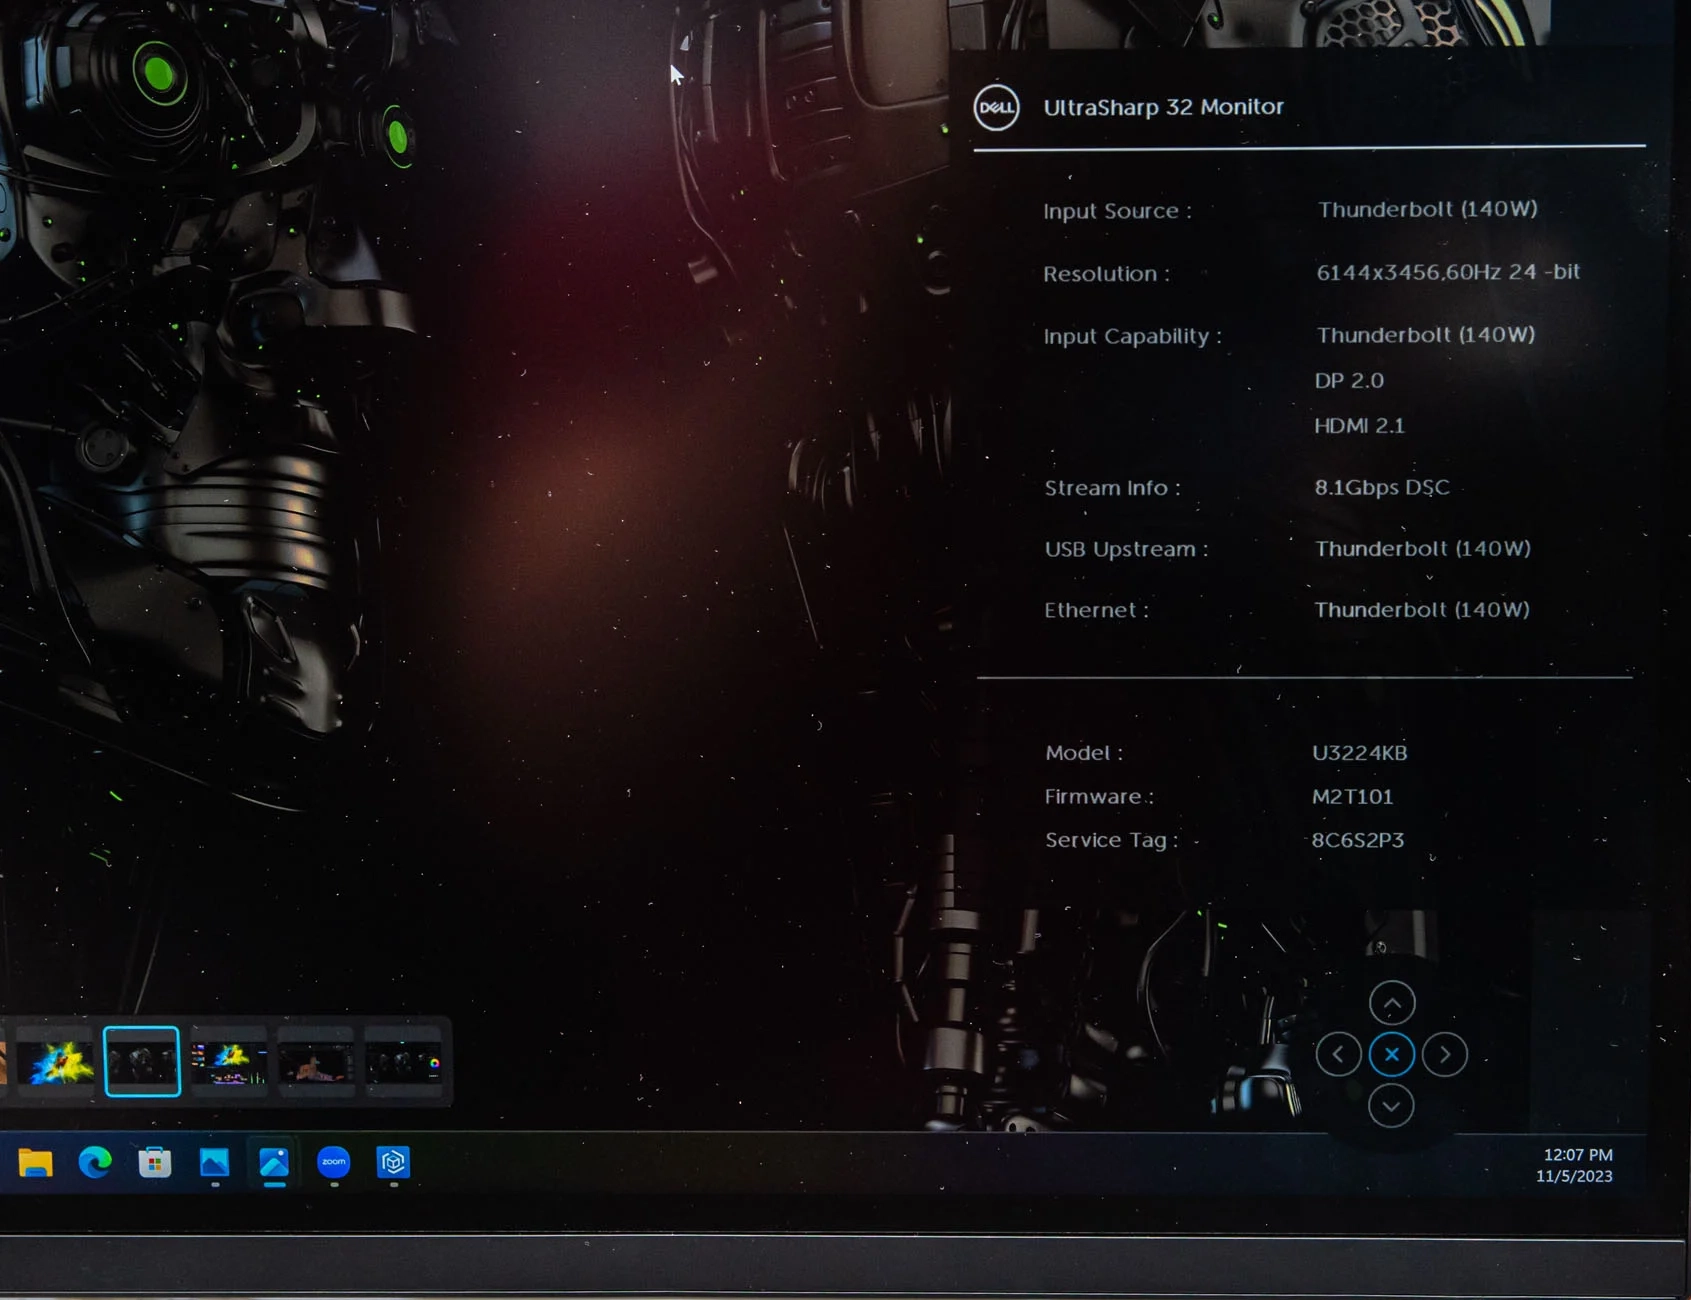Click the date 11/5/2023 in tray
Screen dimensions: 1691x1300
click(1574, 1177)
